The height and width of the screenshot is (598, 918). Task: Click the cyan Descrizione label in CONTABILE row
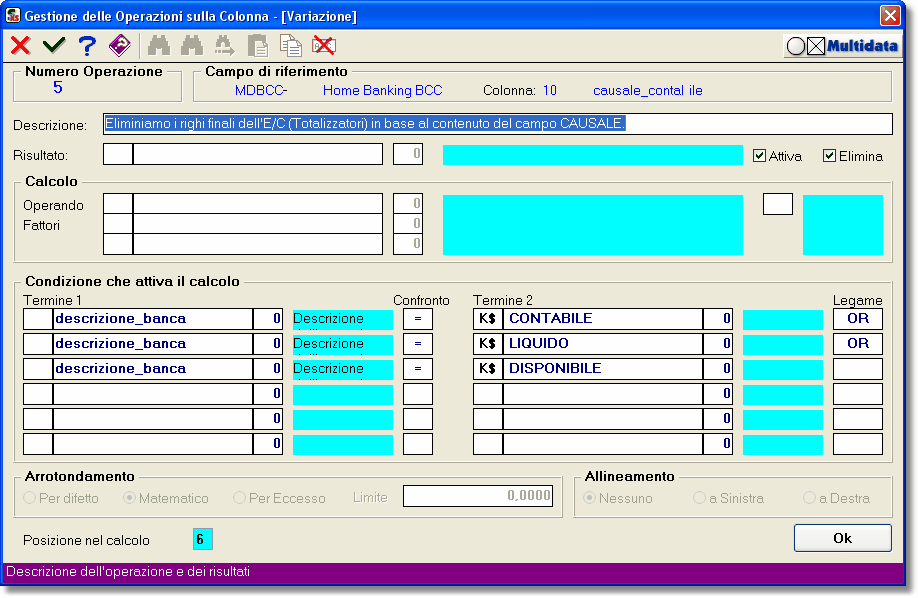coord(342,319)
